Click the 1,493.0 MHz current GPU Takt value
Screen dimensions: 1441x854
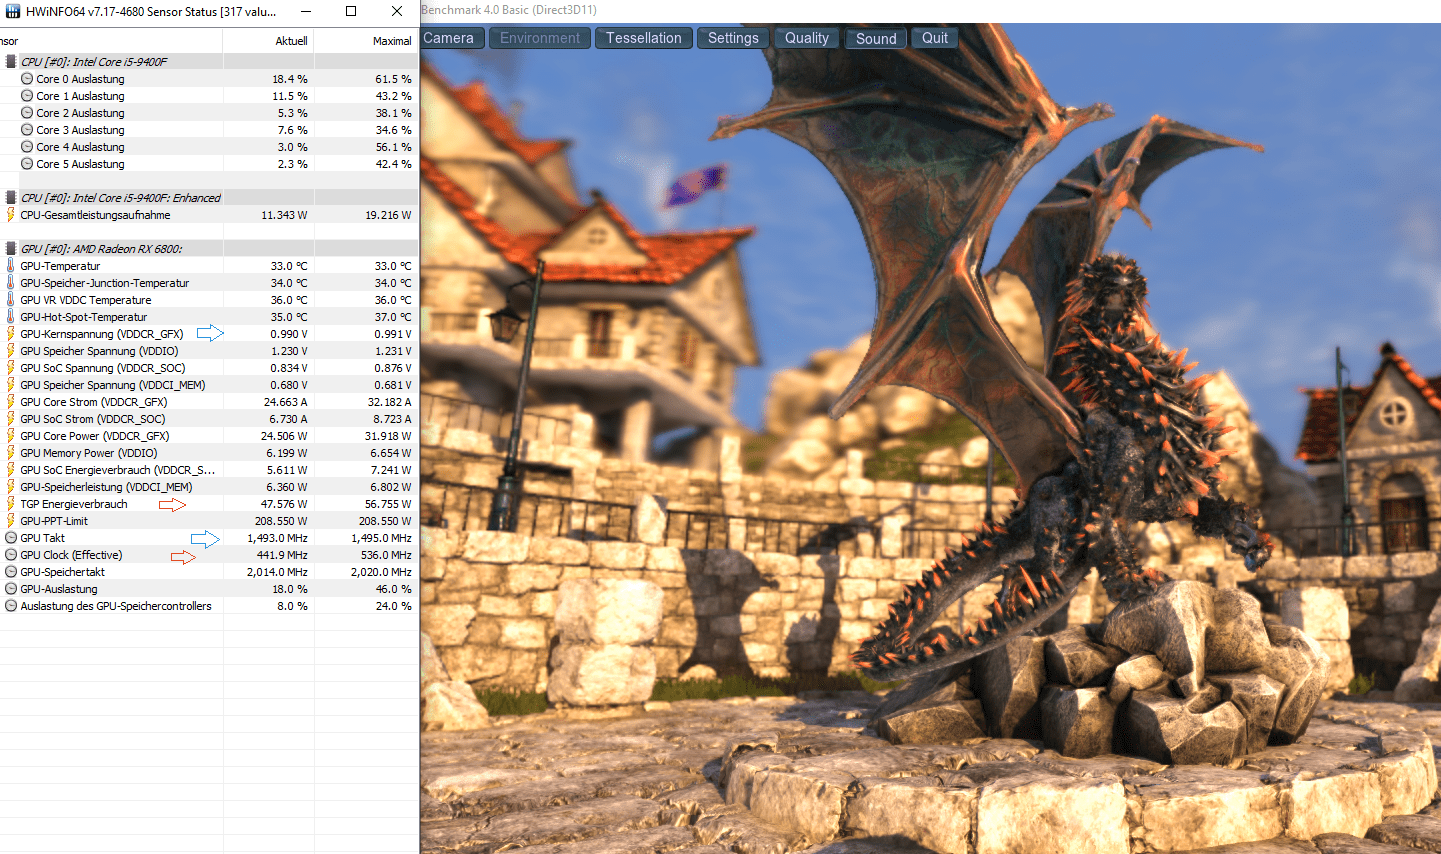pyautogui.click(x=278, y=538)
